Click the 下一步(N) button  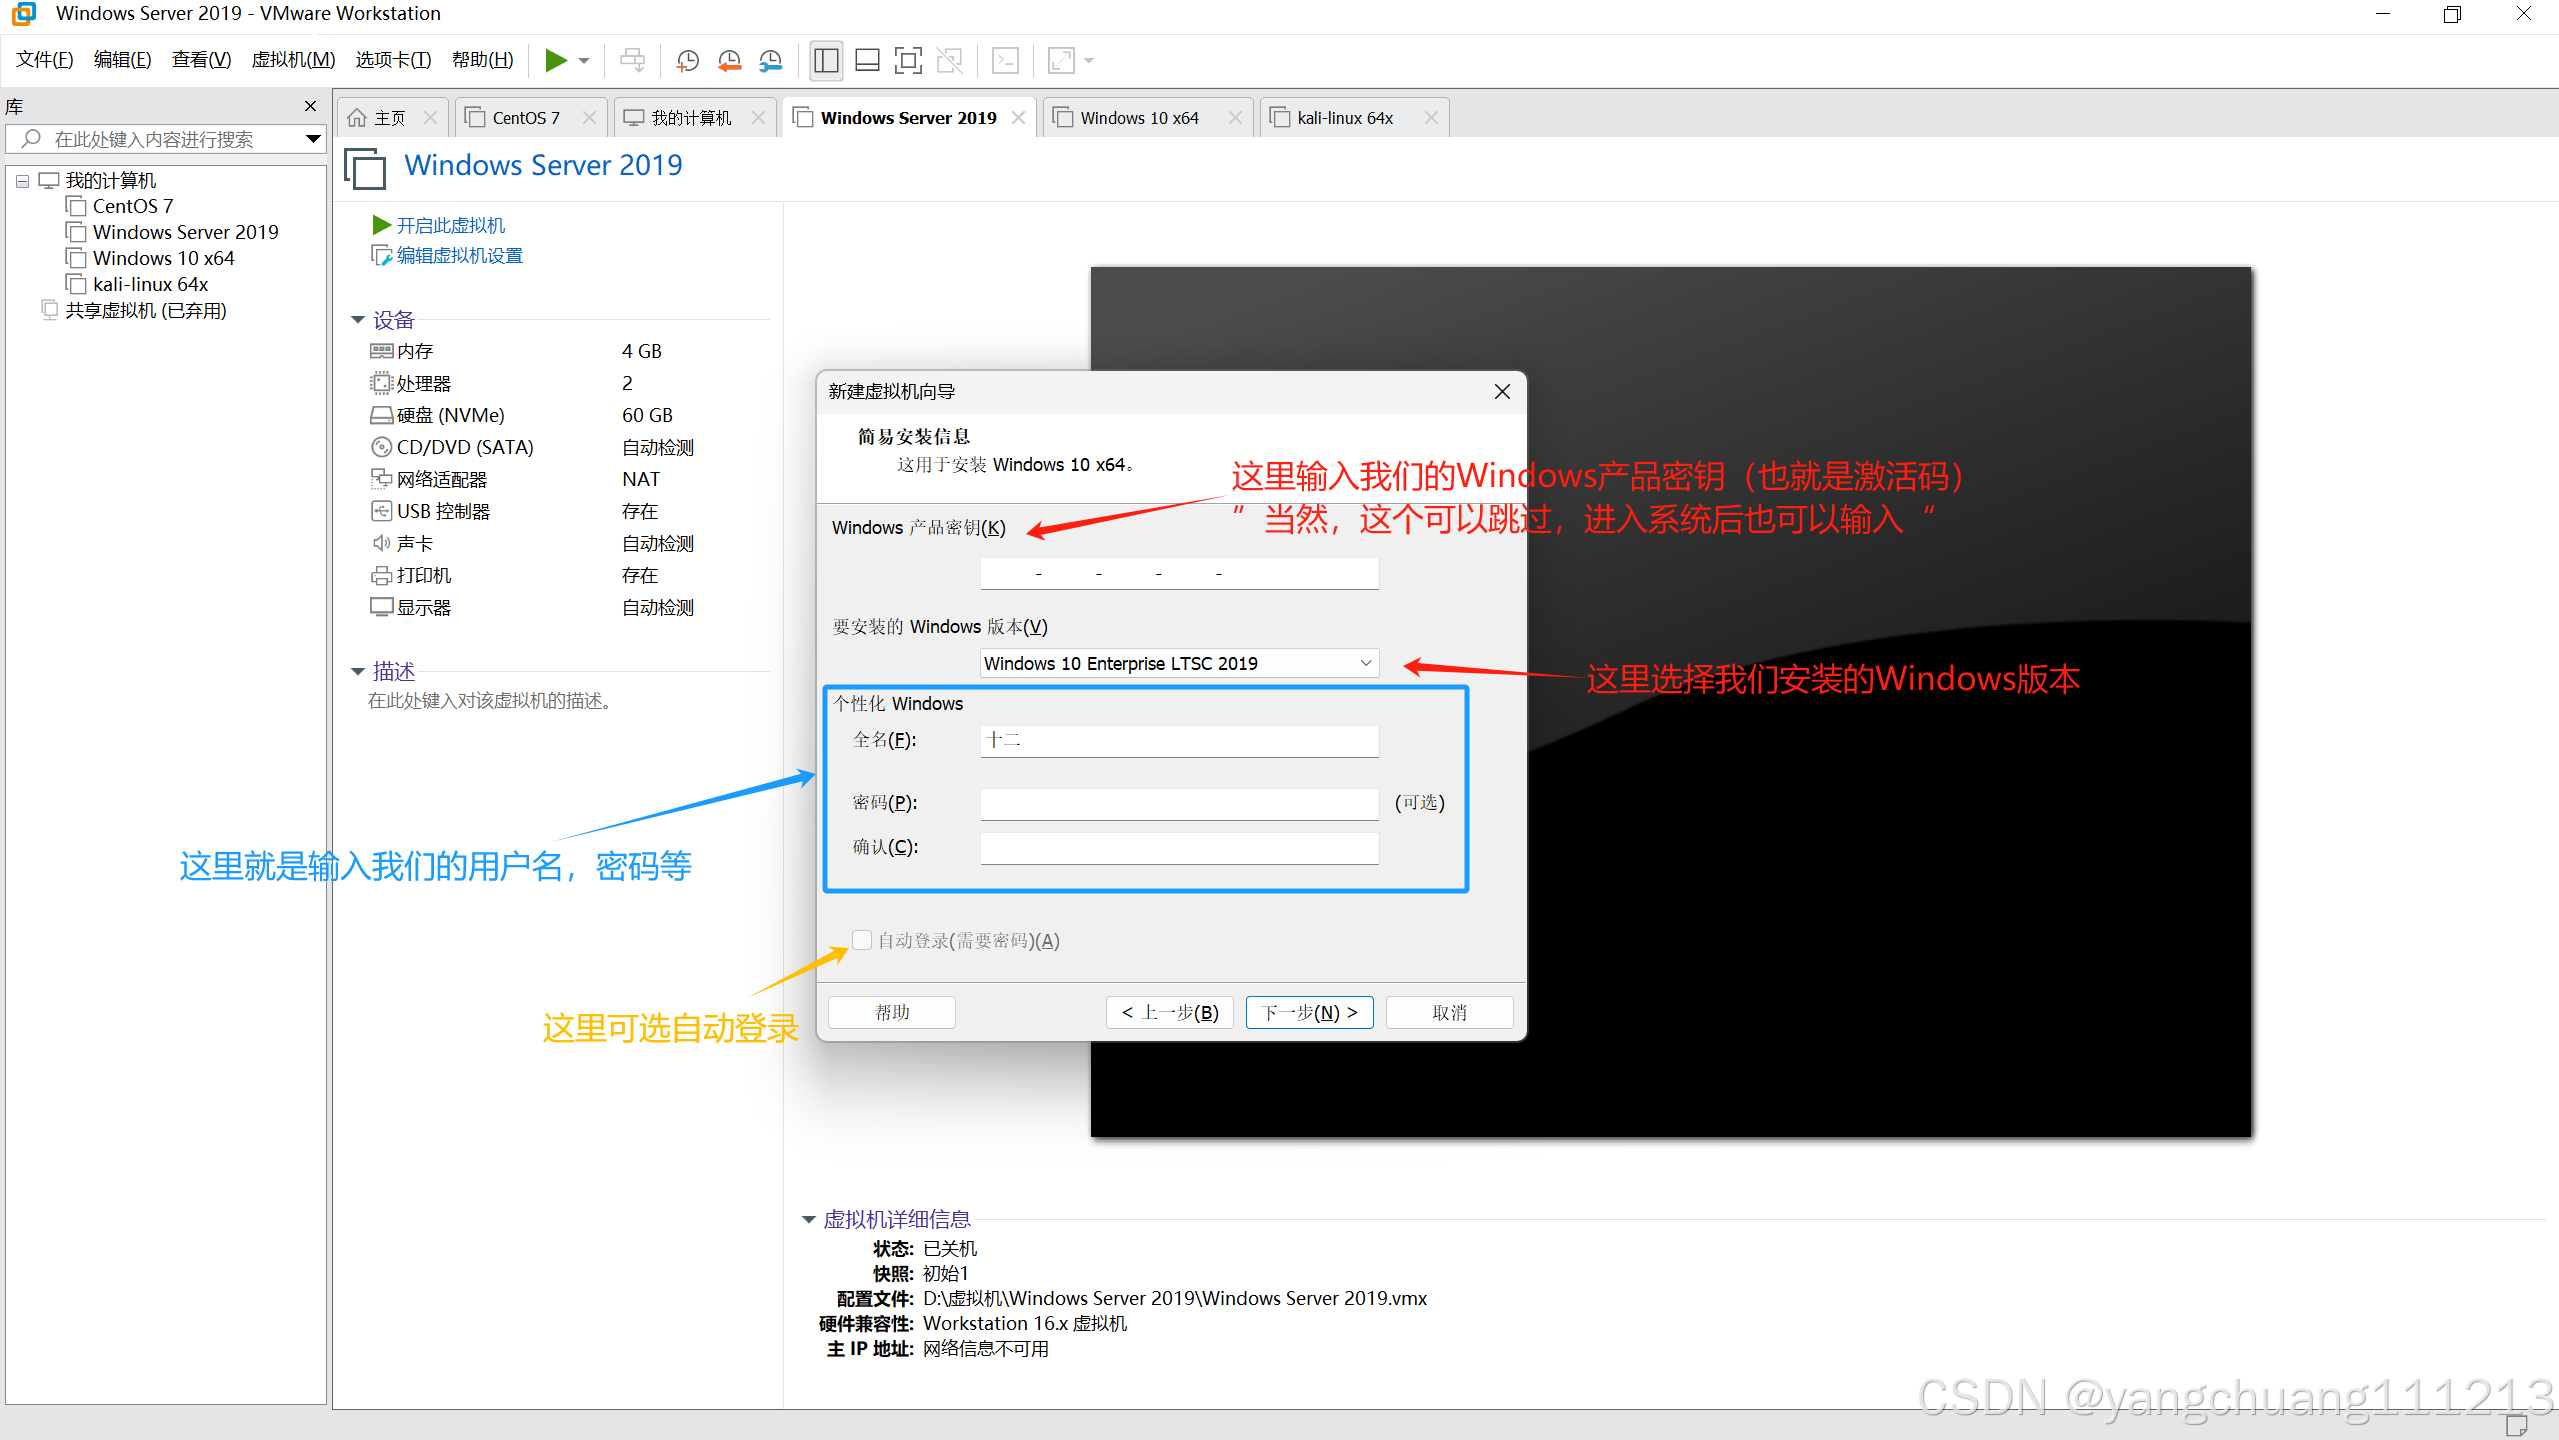pyautogui.click(x=1309, y=1012)
